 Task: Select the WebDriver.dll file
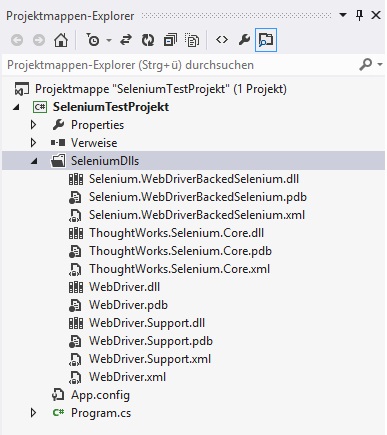[124, 287]
